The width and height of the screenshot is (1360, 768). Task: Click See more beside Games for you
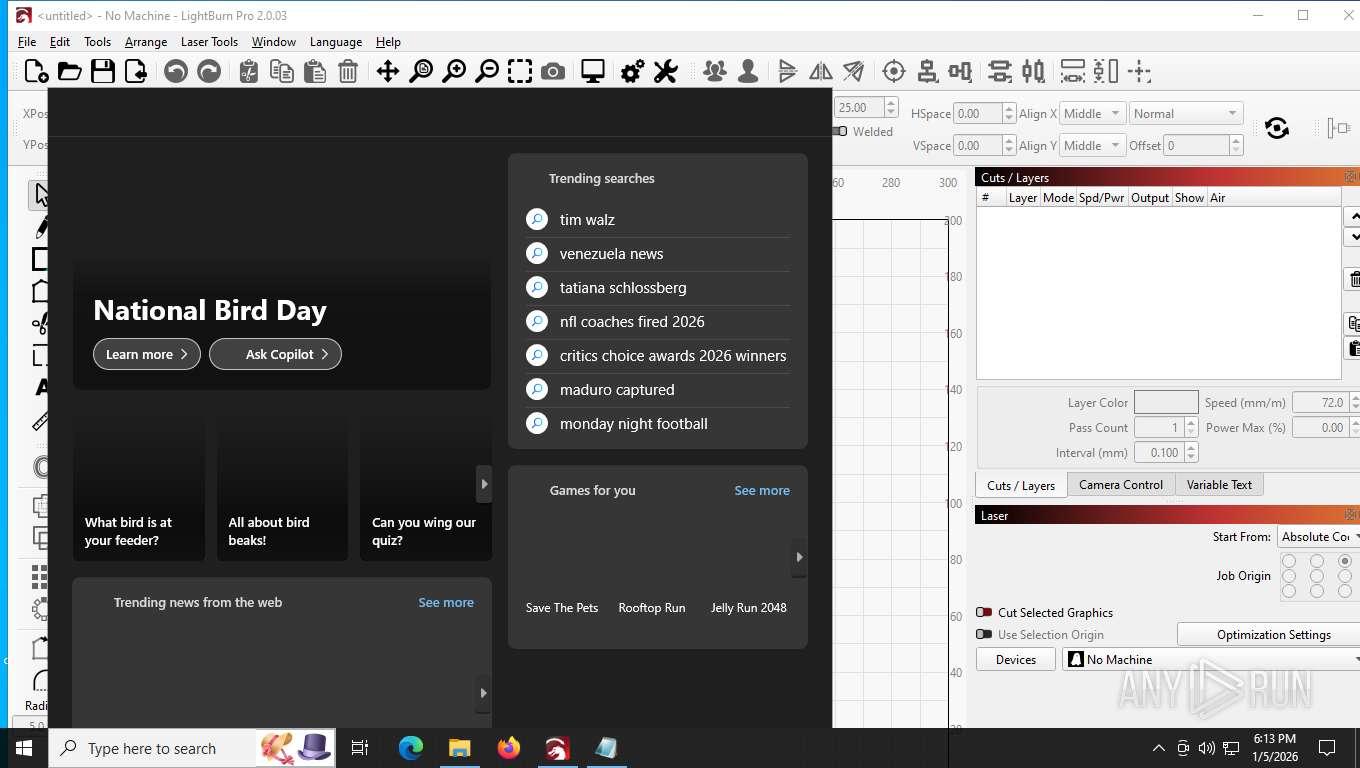(x=762, y=490)
